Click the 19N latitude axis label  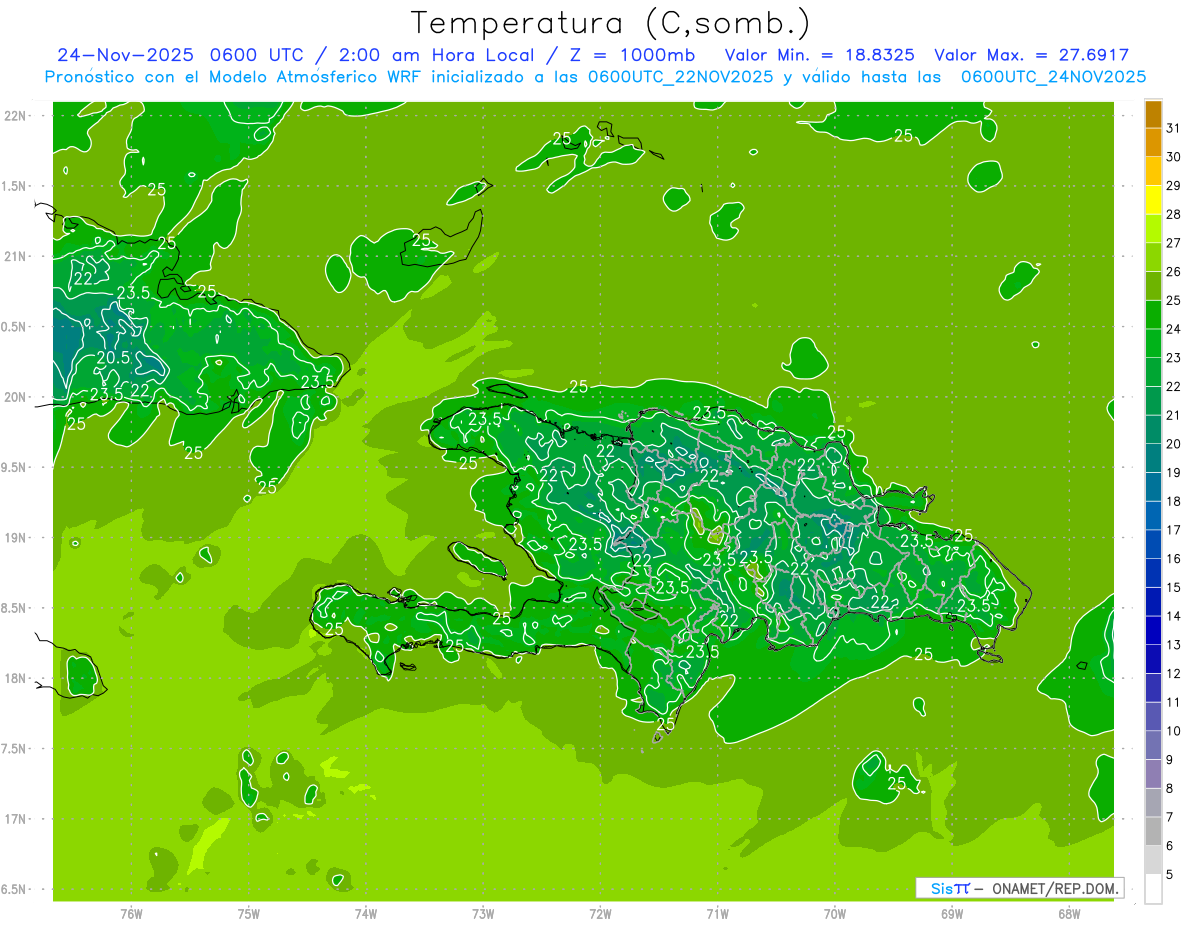[x=15, y=538]
